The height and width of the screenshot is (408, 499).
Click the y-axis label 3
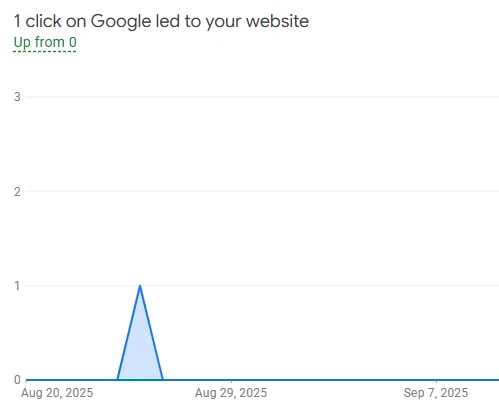click(17, 97)
